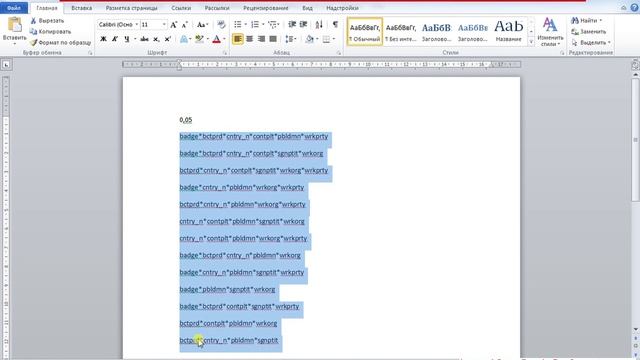The width and height of the screenshot is (640, 360).
Task: Click the bulleted list icon
Action: [x=238, y=25]
